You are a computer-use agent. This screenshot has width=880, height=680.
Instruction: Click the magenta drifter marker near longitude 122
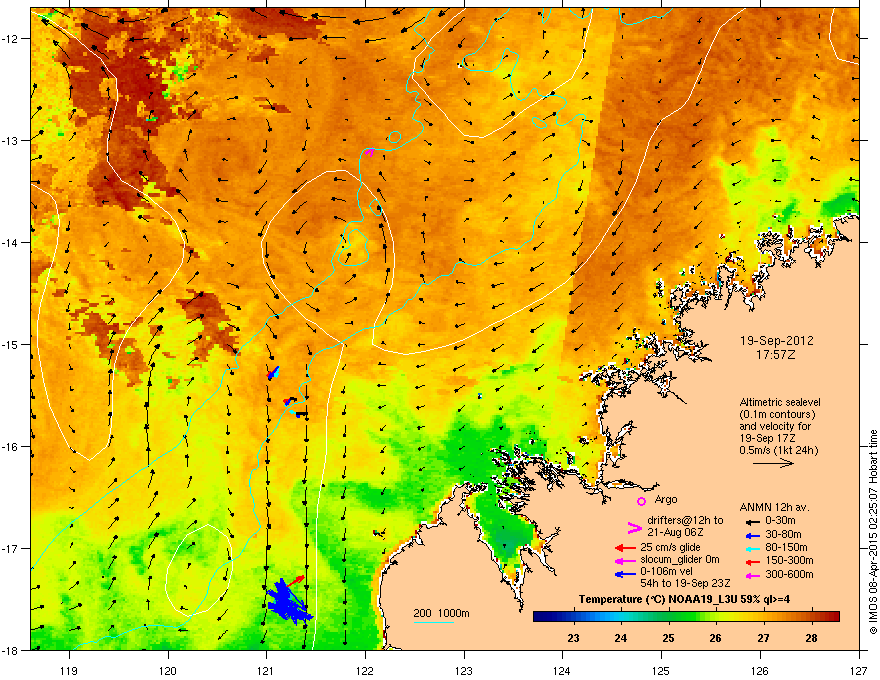[369, 151]
